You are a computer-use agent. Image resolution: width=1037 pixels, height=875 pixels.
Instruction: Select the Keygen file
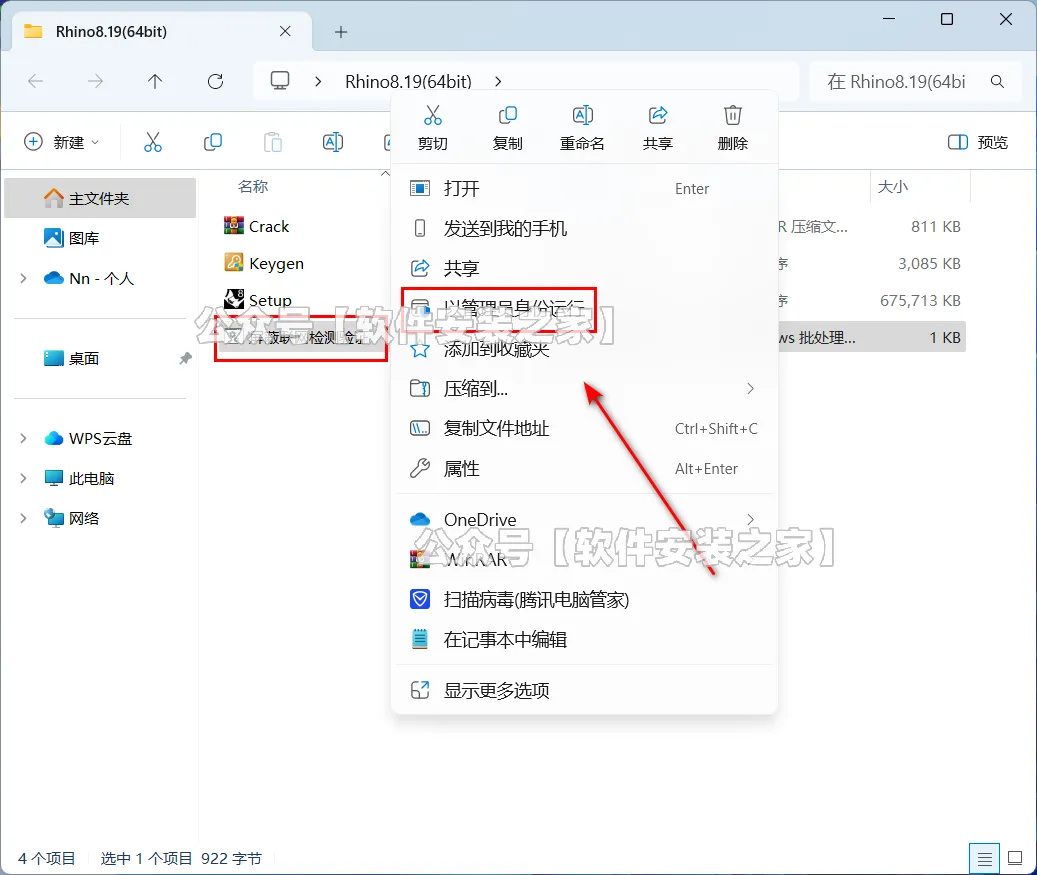(x=264, y=263)
